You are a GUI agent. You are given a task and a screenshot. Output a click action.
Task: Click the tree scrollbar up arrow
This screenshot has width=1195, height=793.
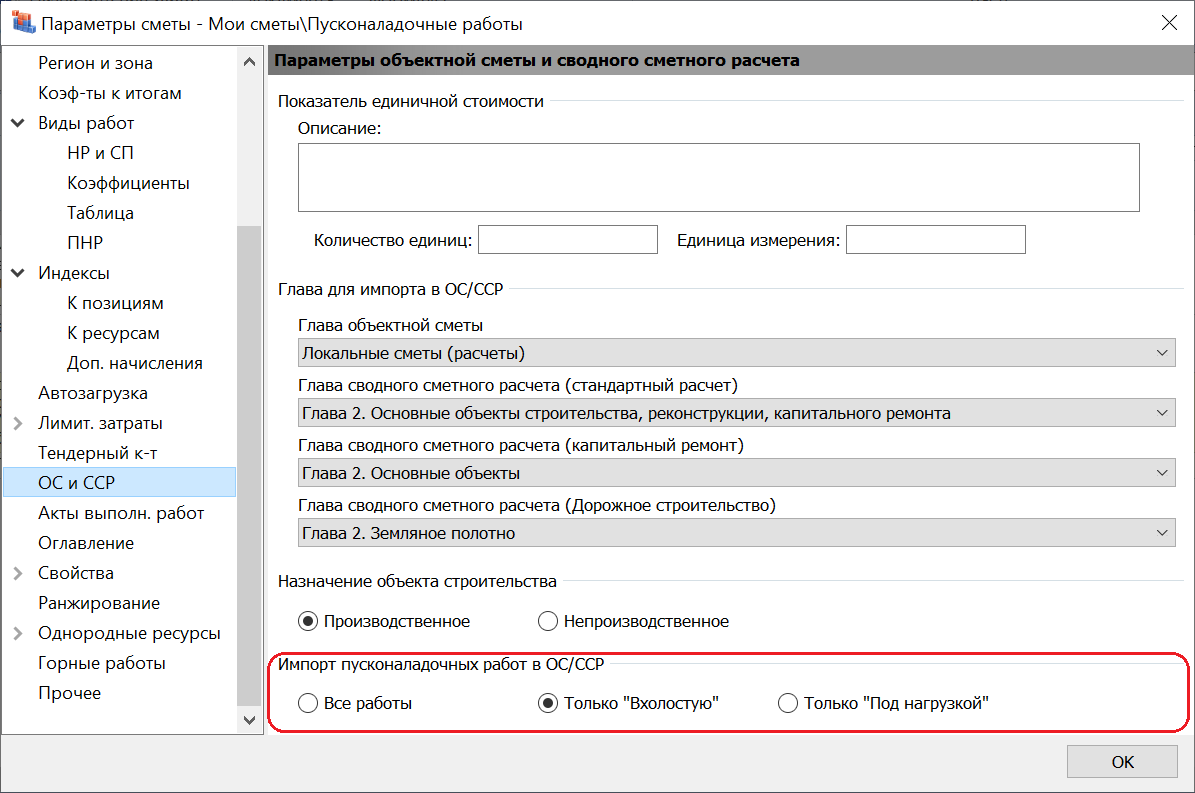click(x=249, y=62)
